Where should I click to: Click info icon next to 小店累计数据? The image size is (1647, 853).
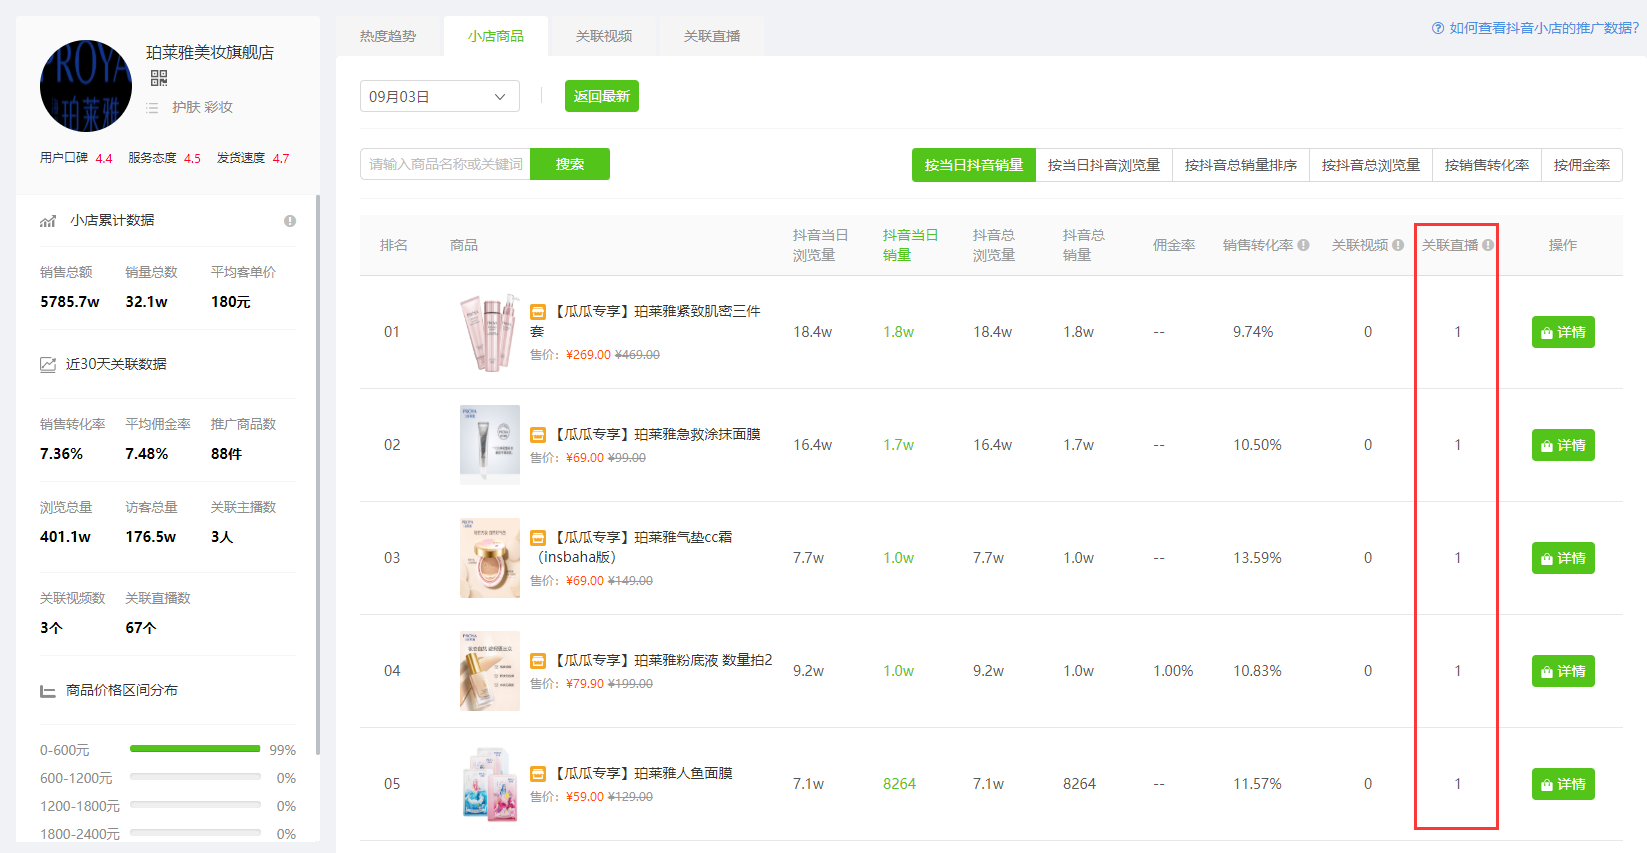289,221
